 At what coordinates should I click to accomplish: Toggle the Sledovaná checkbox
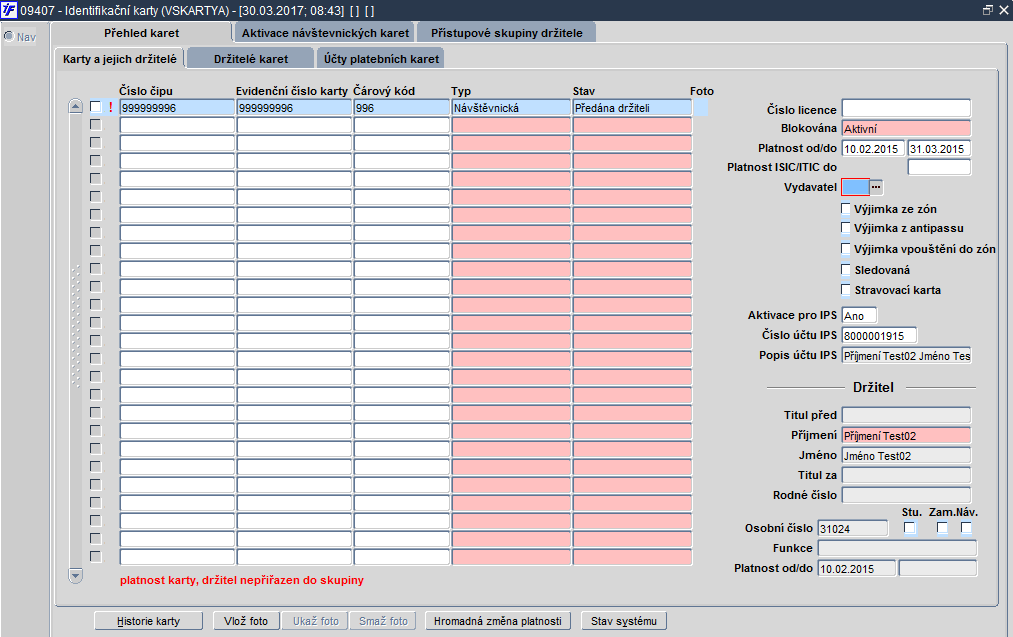pyautogui.click(x=846, y=269)
